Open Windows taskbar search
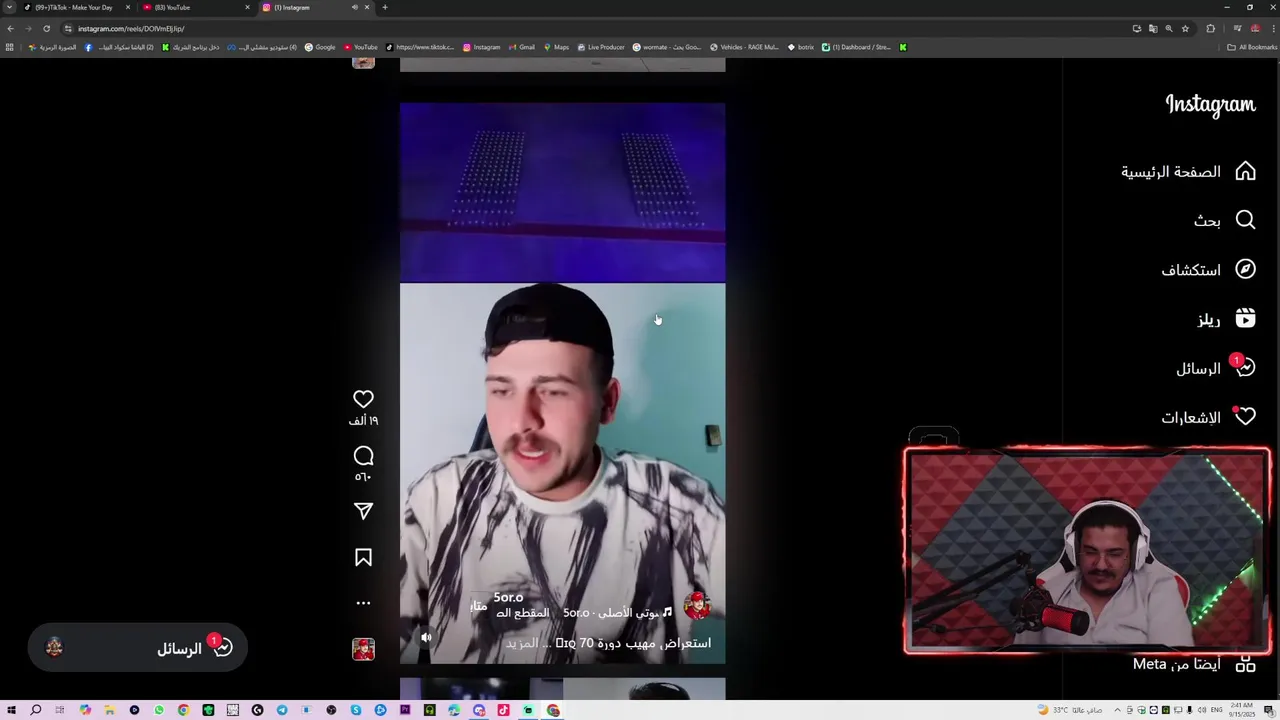This screenshot has width=1280, height=720. coord(35,710)
